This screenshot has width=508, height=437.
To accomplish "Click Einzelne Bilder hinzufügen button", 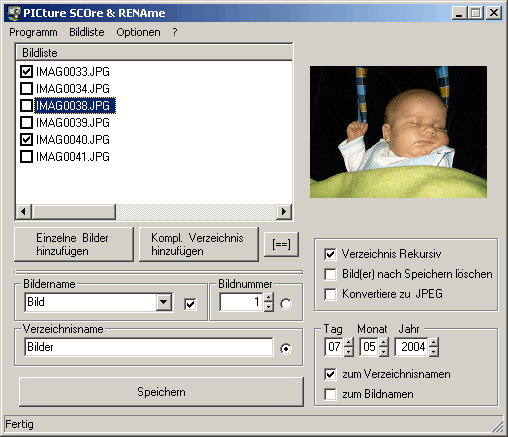I will [x=74, y=244].
